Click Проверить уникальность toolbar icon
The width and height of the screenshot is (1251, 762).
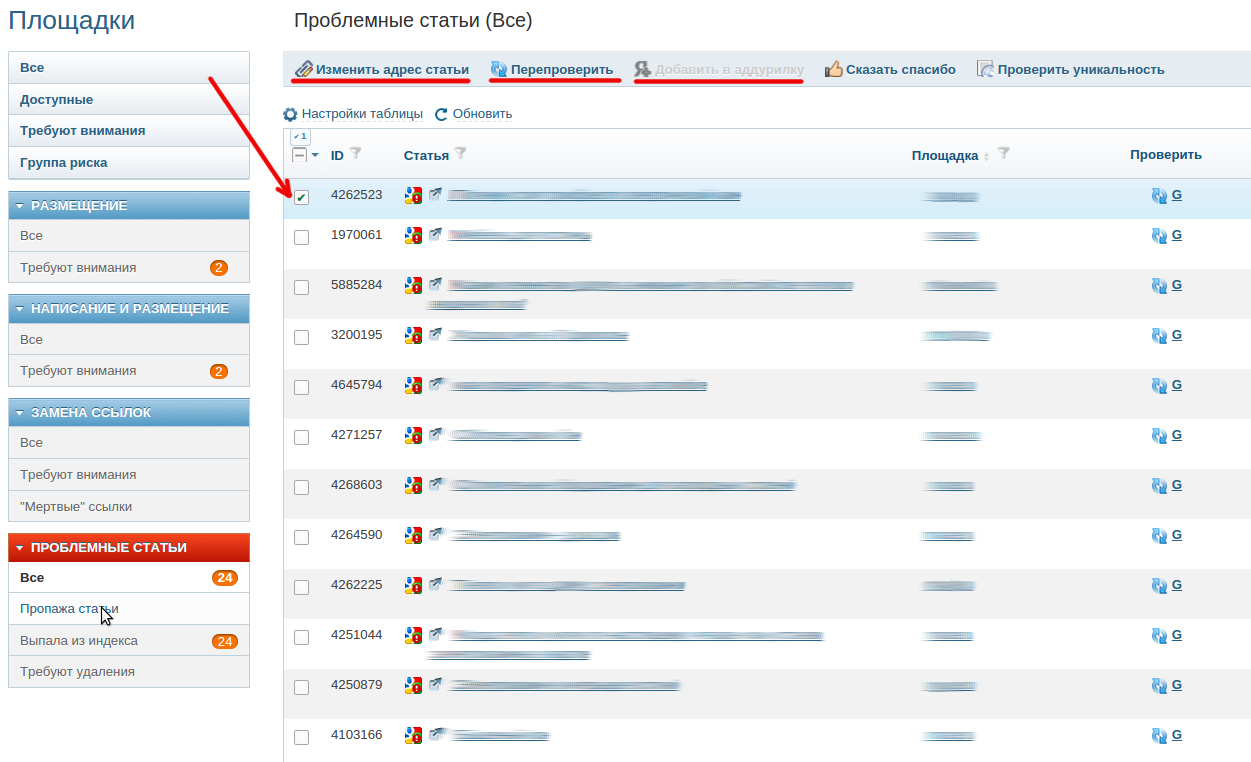tap(985, 69)
